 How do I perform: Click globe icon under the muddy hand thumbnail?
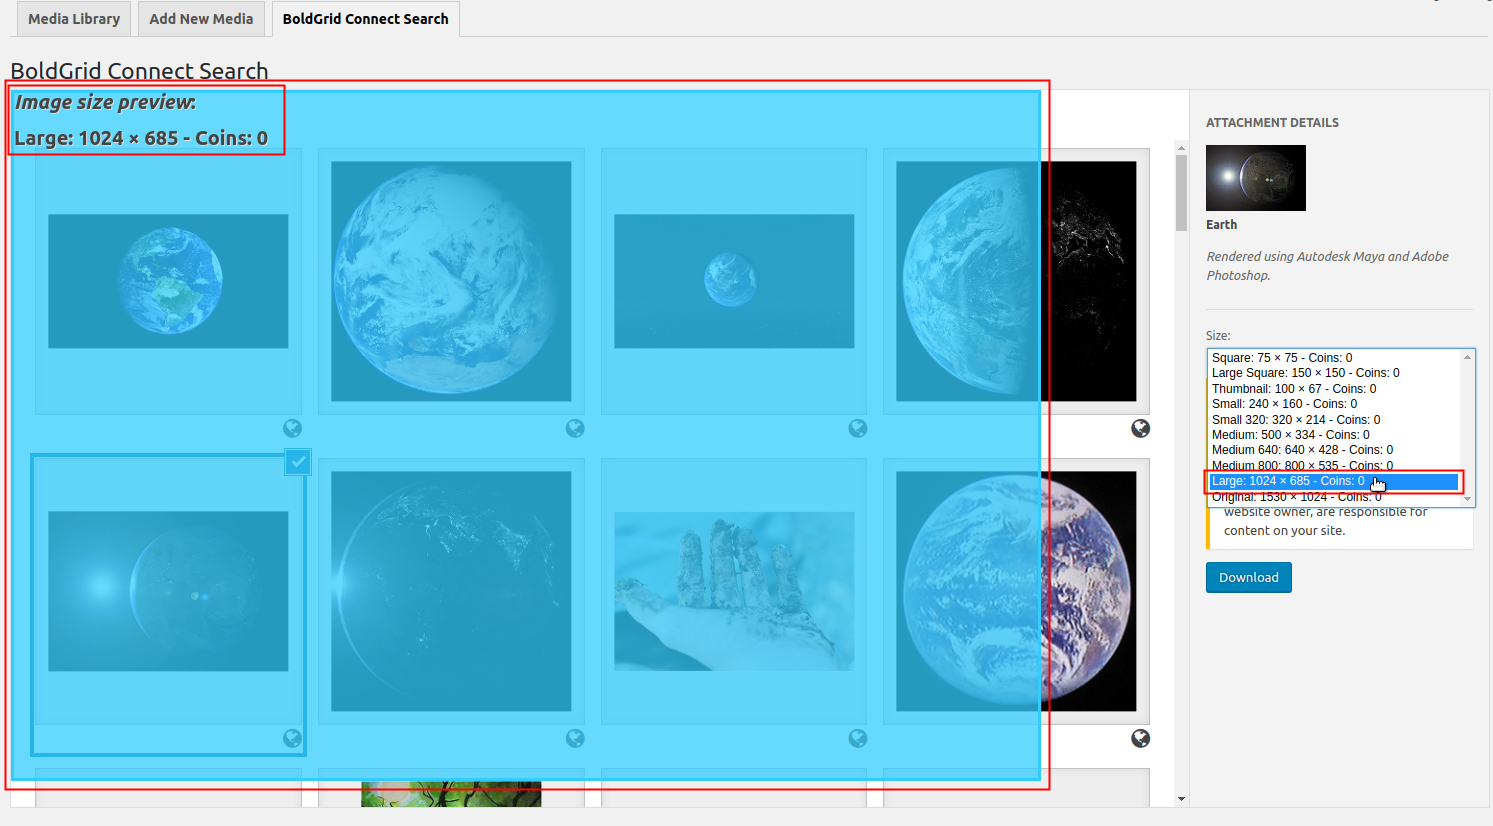(858, 739)
